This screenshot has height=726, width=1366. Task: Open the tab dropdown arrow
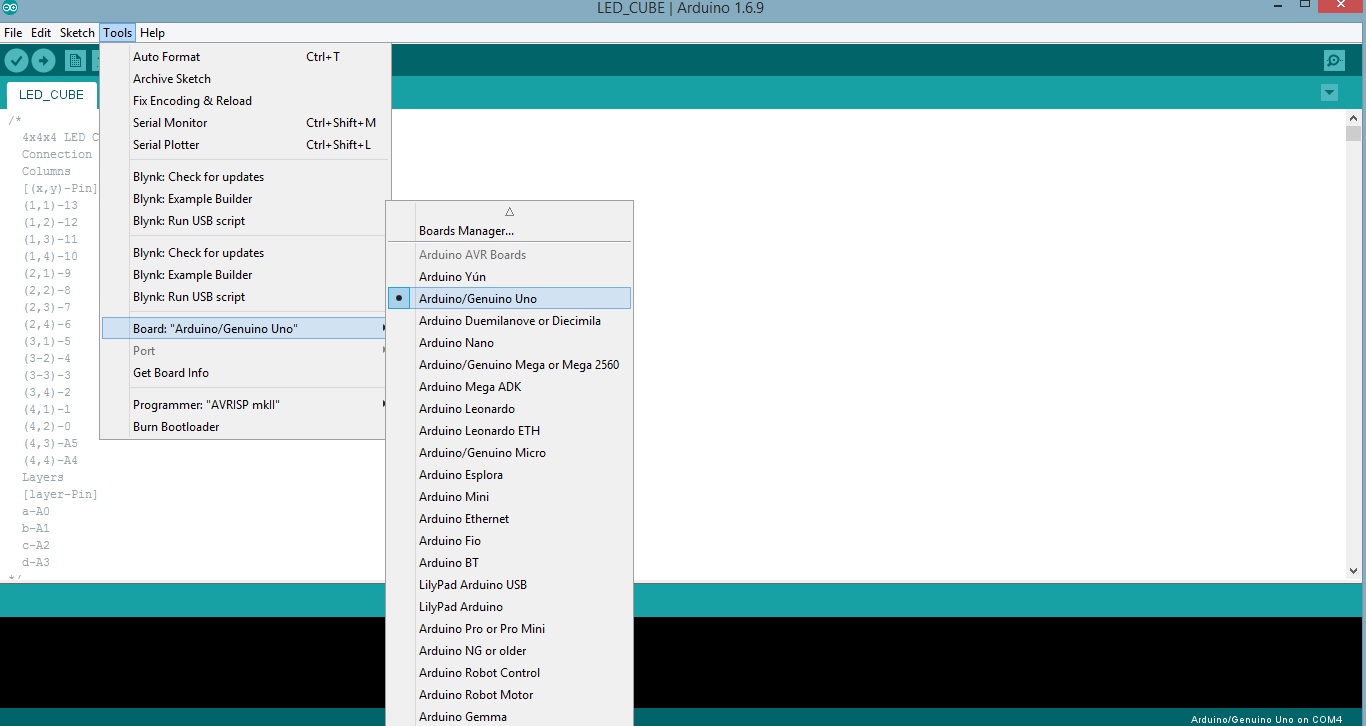click(1329, 93)
